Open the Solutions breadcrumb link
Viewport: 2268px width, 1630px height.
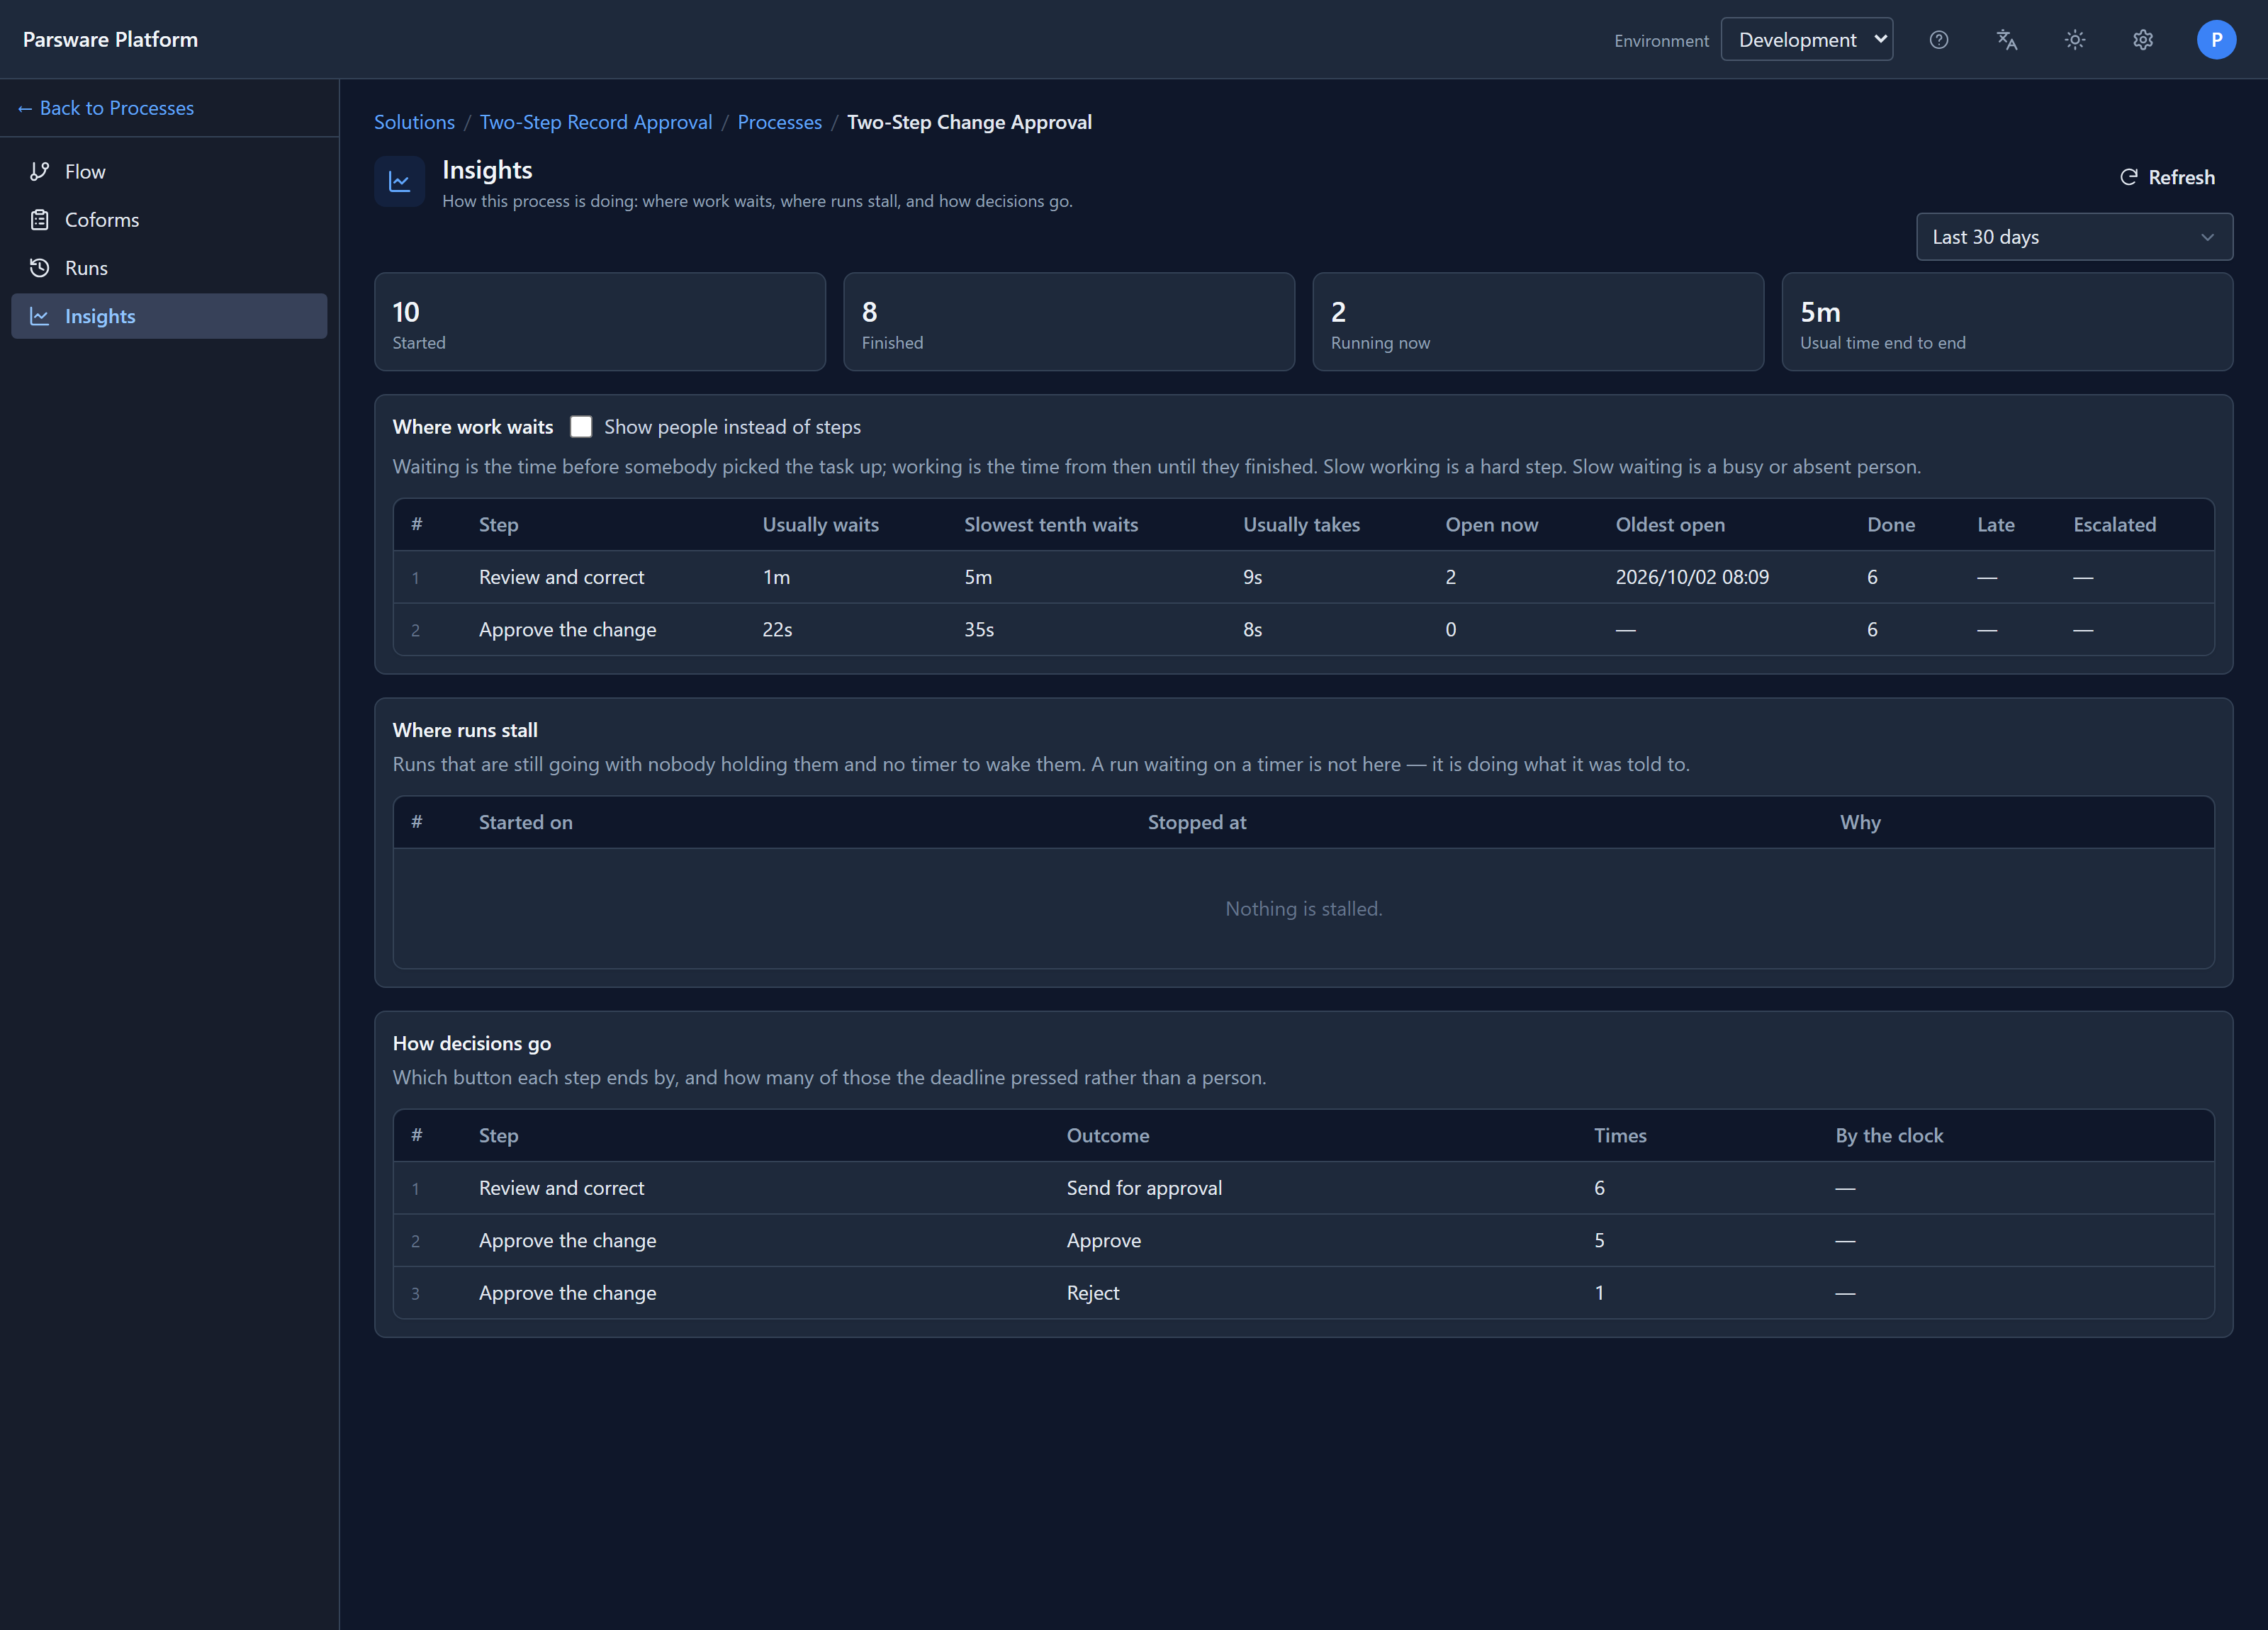pos(414,122)
